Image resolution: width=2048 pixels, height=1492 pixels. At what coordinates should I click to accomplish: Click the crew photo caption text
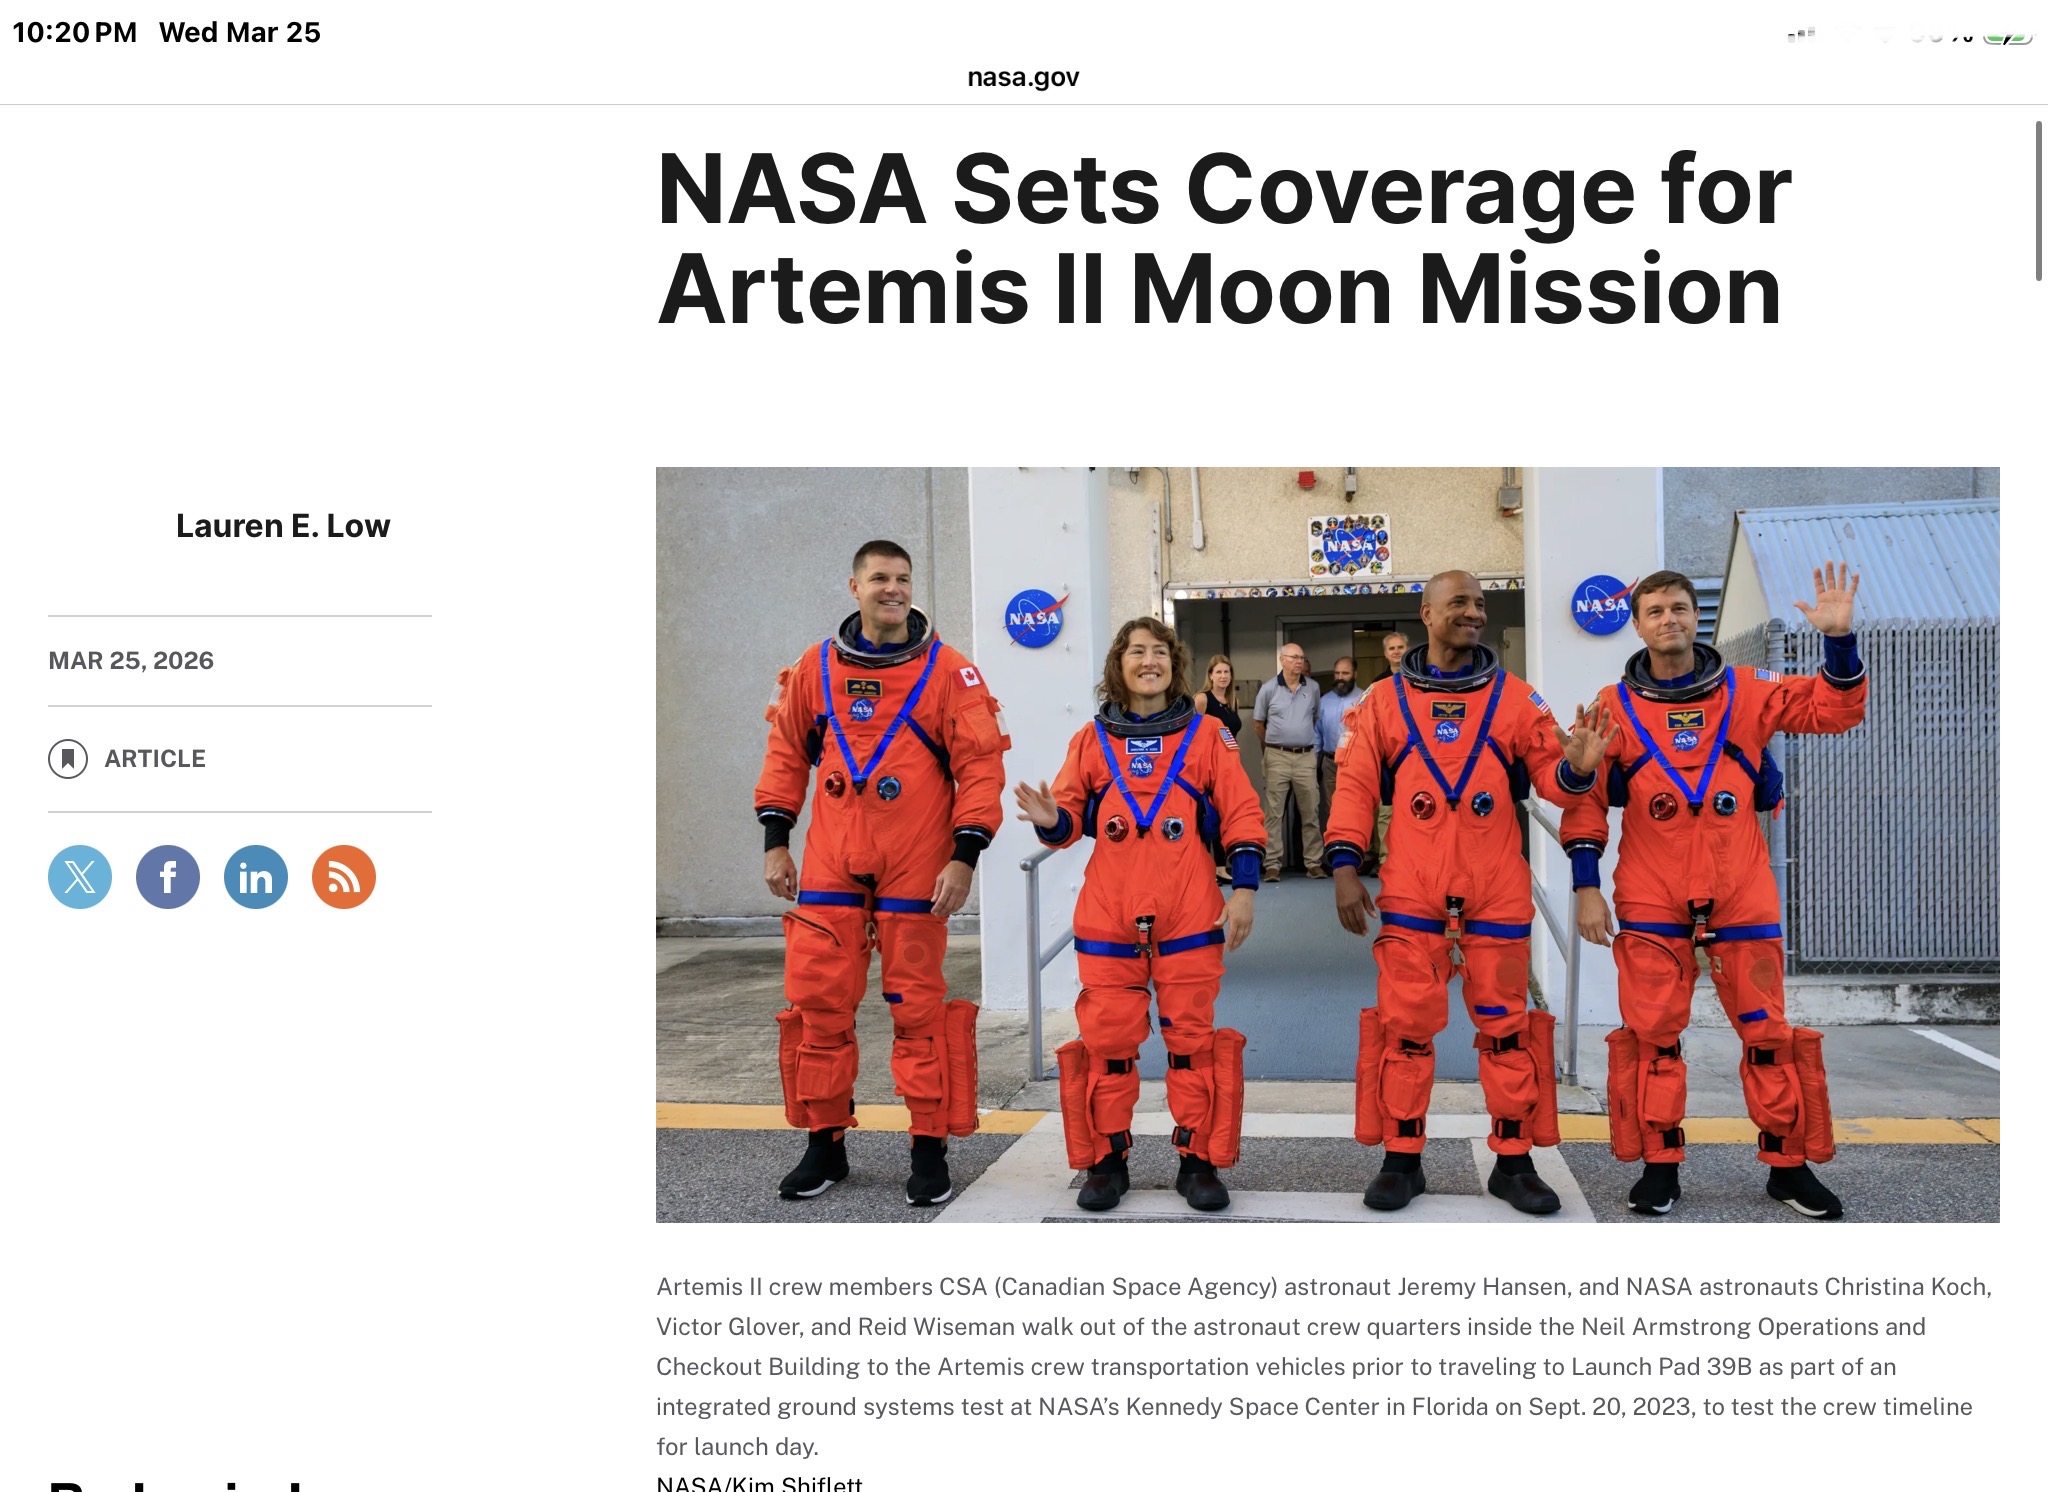tap(1323, 1366)
